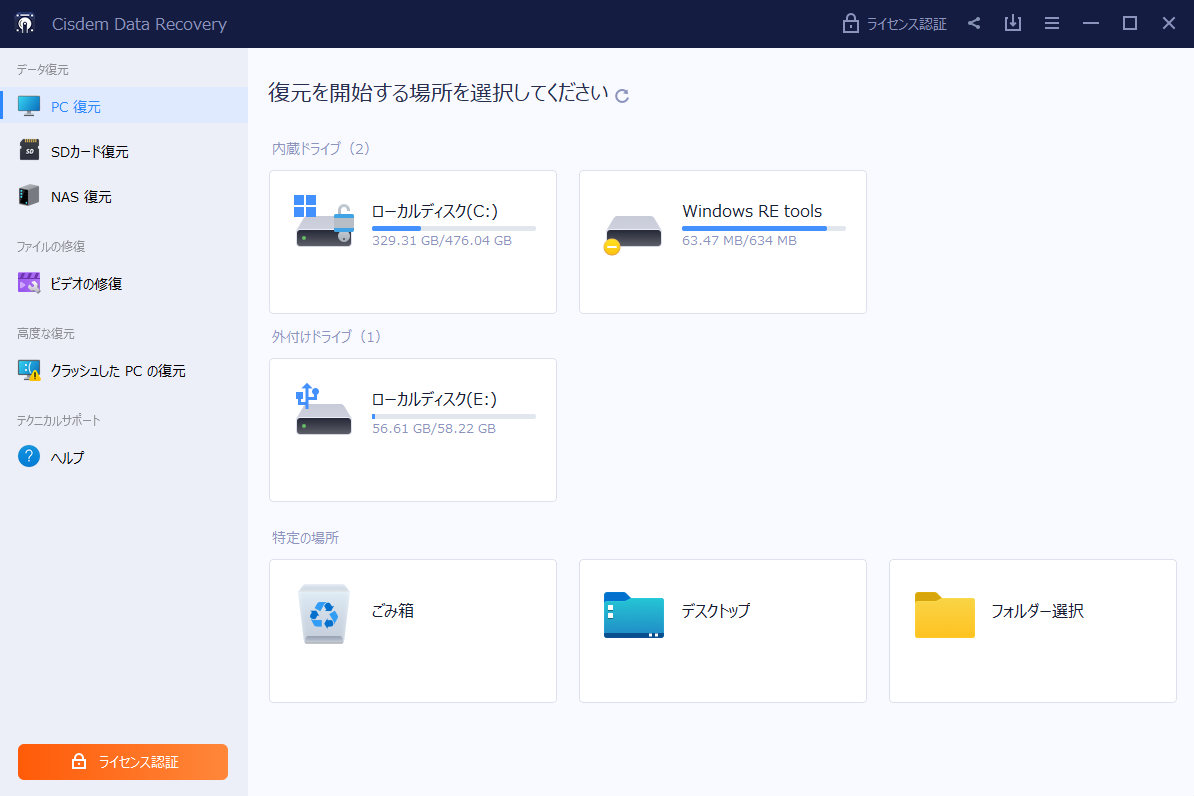Viewport: 1194px width, 796px height.
Task: Click the download/import icon in title bar
Action: 1013,24
